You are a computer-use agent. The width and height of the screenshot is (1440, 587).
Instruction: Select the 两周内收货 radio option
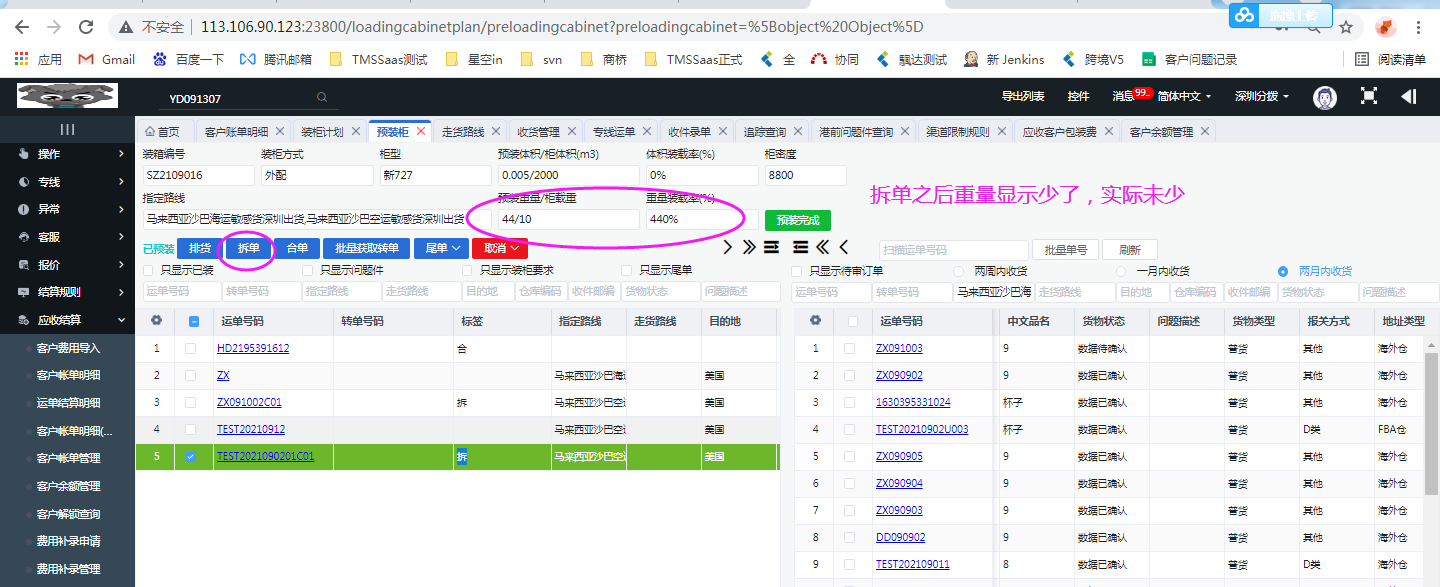(x=960, y=271)
